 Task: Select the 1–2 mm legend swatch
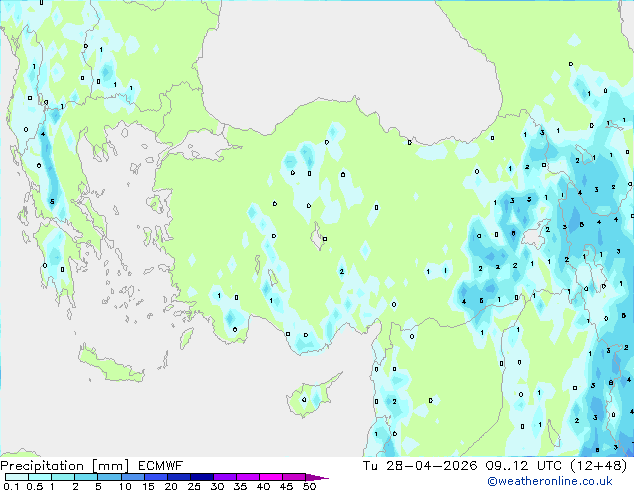click(63, 477)
